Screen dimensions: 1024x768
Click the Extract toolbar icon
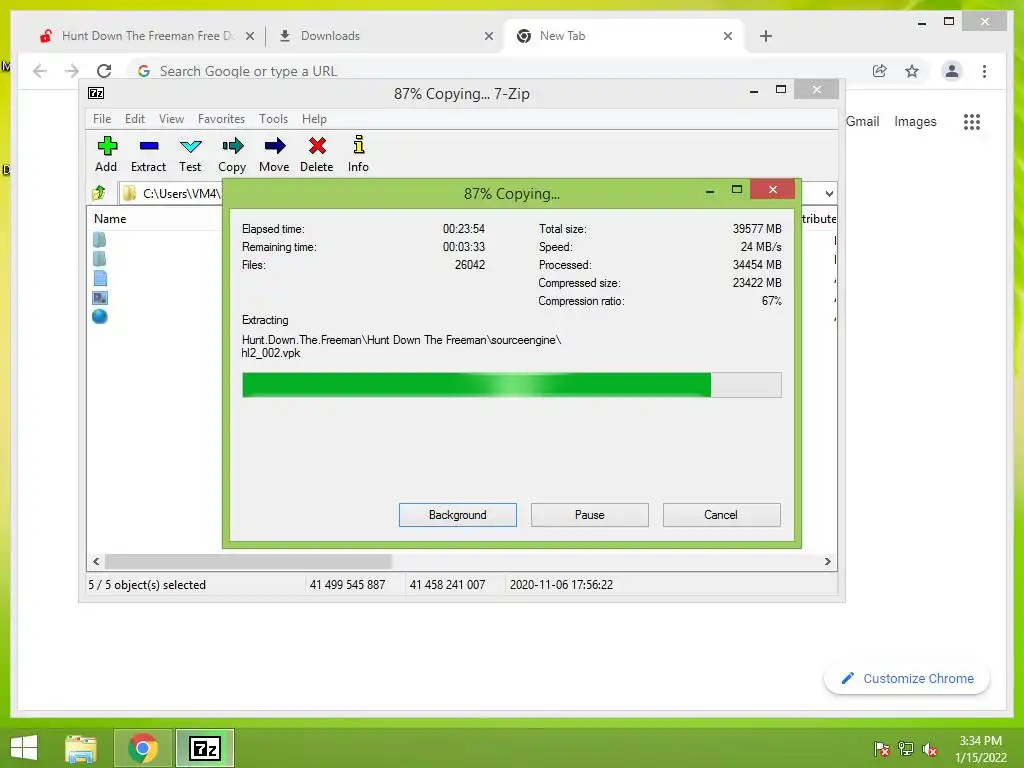149,146
